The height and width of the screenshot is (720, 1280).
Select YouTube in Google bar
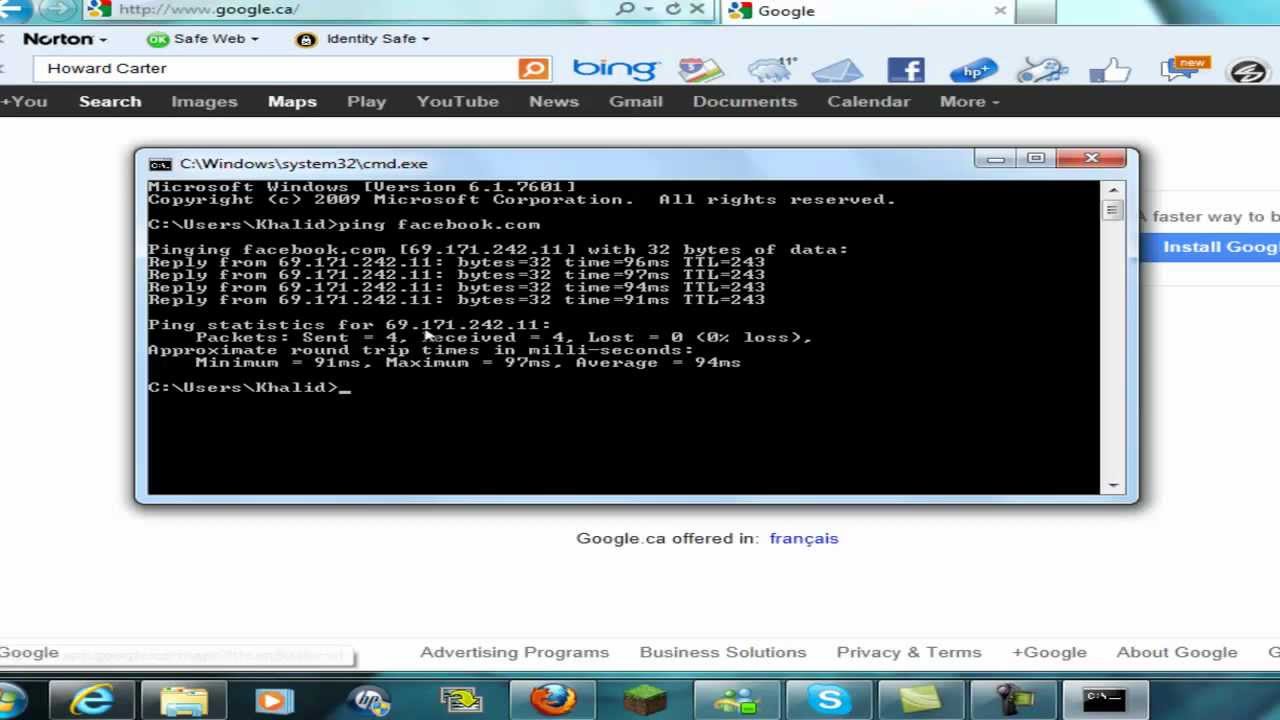coord(457,101)
